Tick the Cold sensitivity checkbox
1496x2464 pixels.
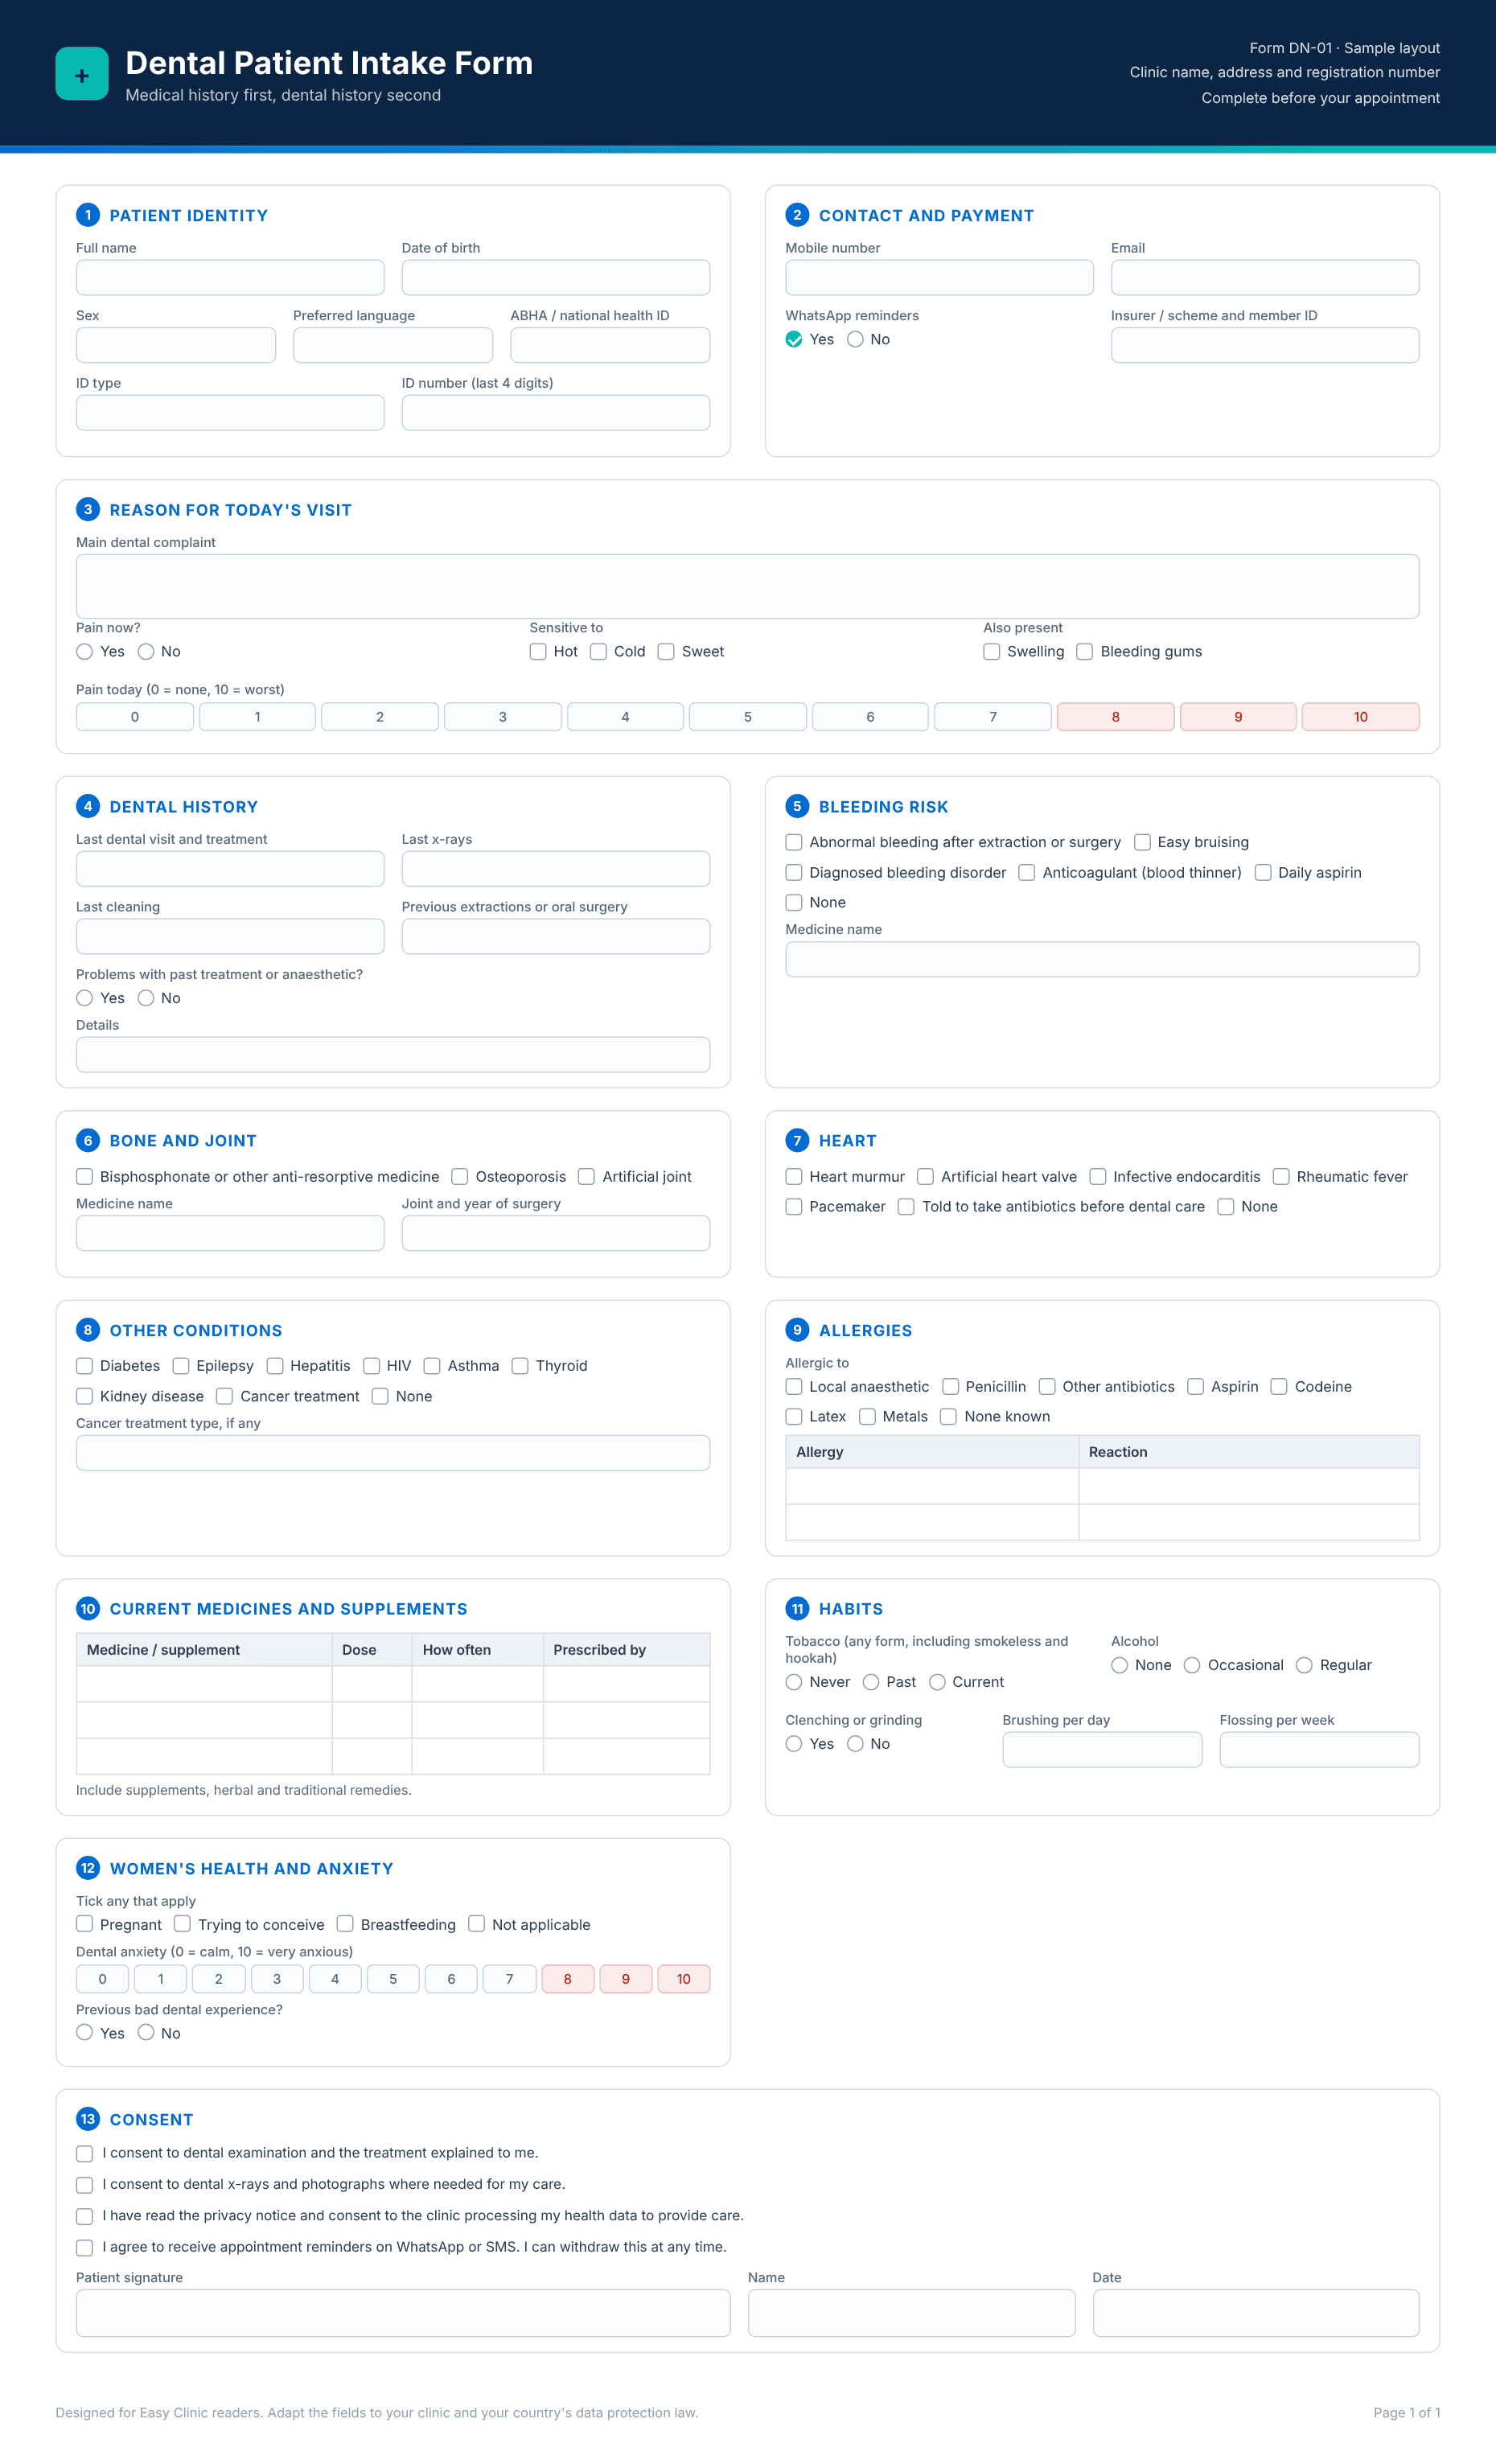click(x=599, y=652)
